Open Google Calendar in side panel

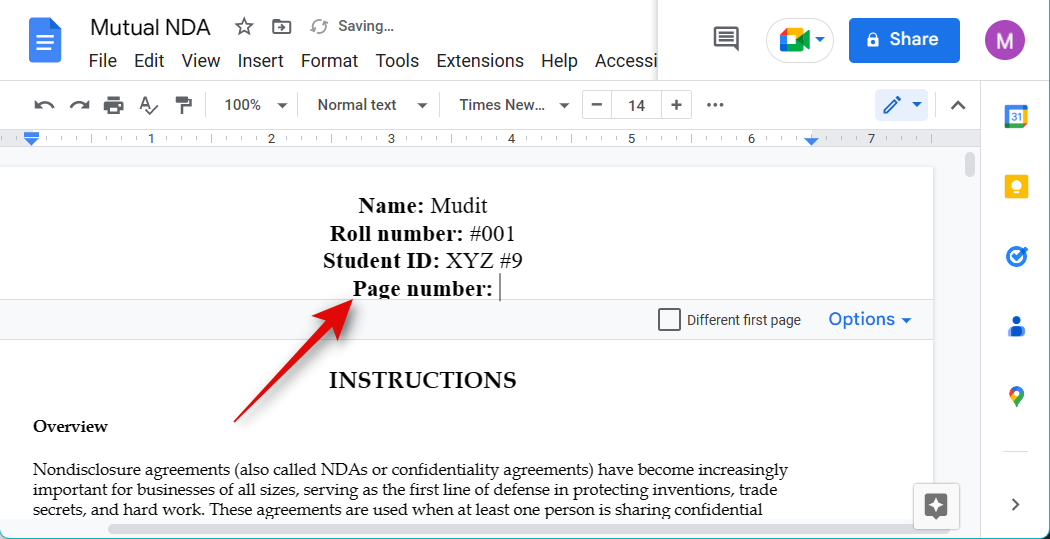coord(1016,117)
